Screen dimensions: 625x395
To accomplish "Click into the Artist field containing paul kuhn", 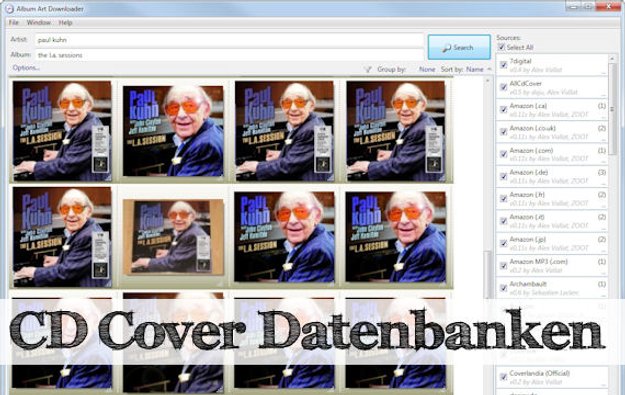I will point(229,40).
